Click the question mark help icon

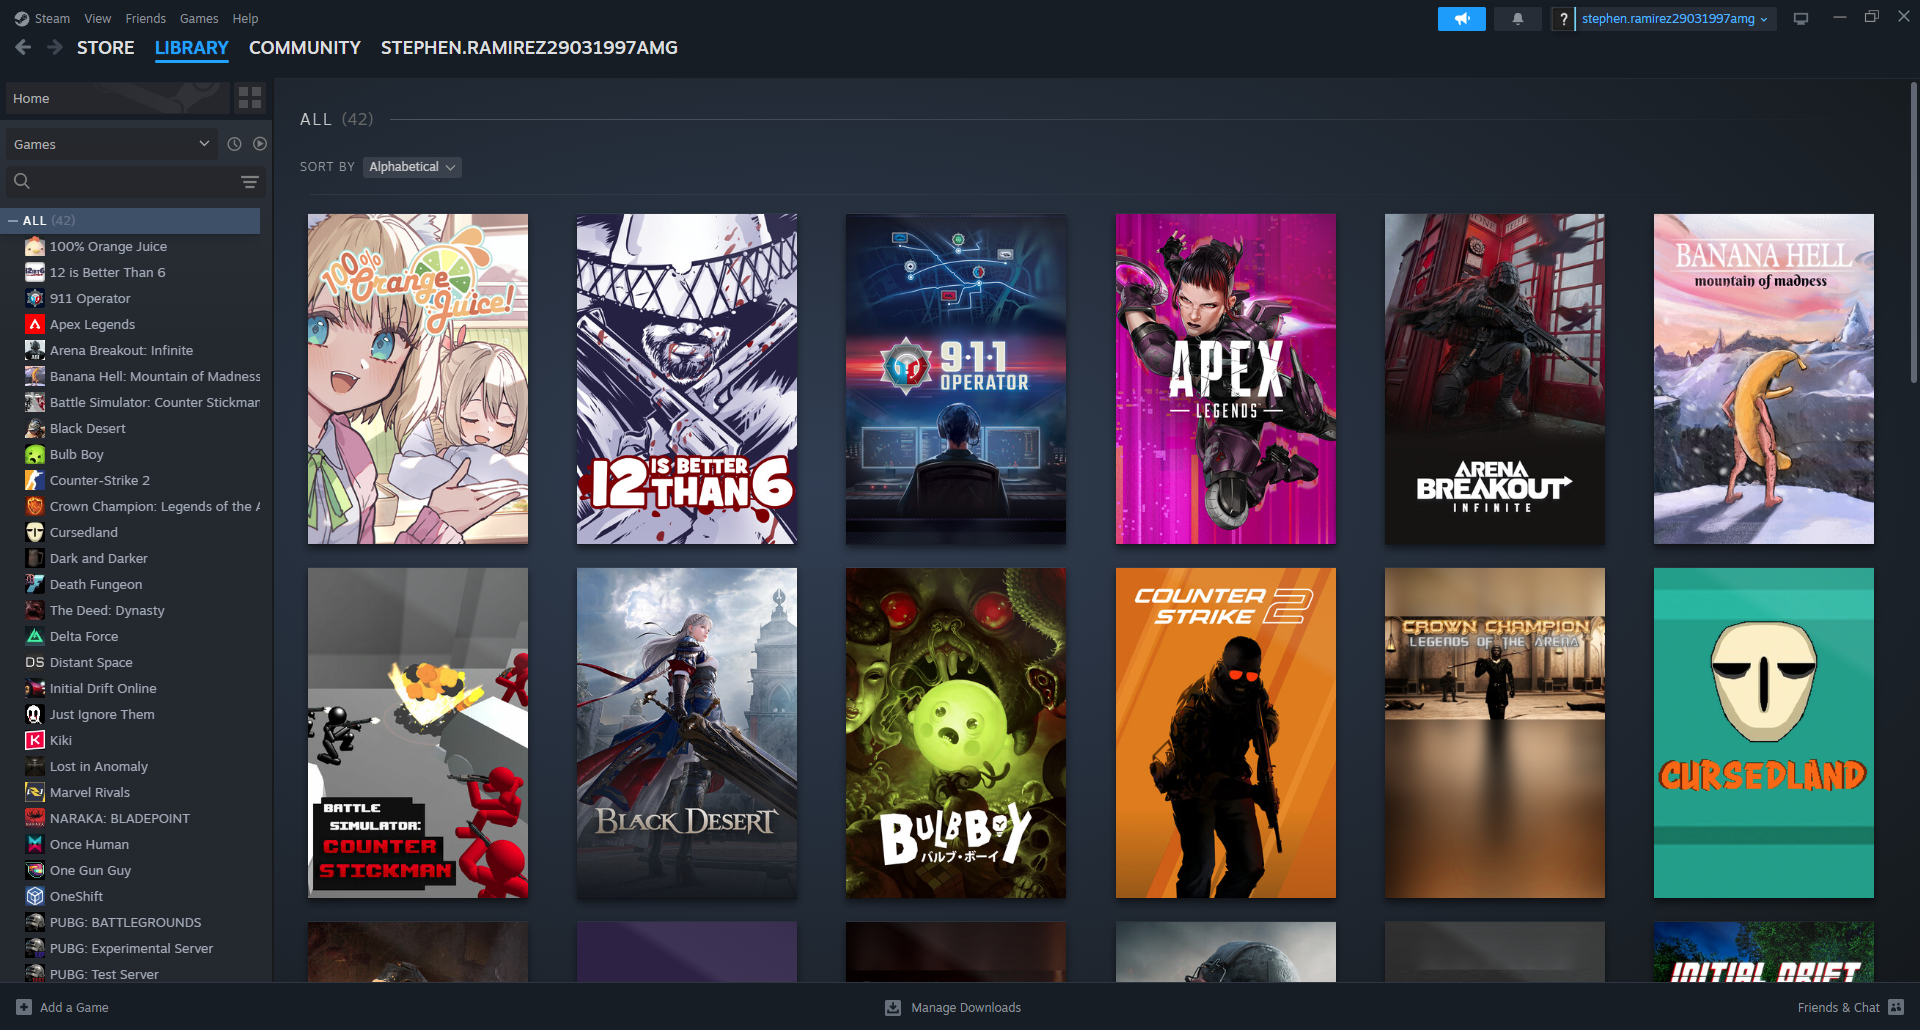click(x=1563, y=19)
